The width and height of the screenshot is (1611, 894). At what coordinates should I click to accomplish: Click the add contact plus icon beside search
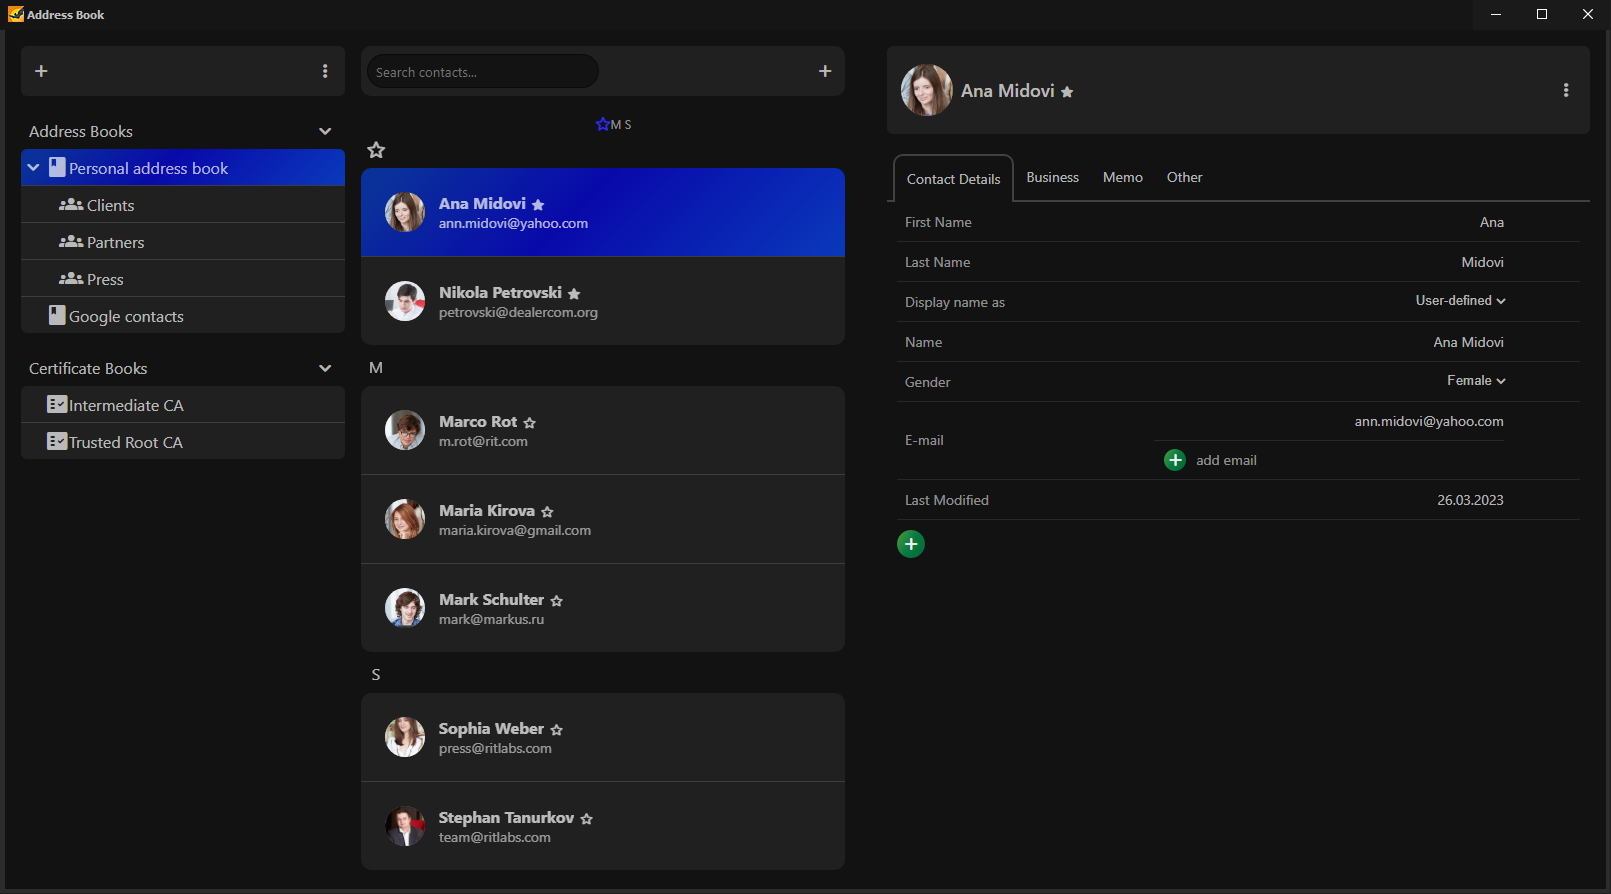click(825, 71)
